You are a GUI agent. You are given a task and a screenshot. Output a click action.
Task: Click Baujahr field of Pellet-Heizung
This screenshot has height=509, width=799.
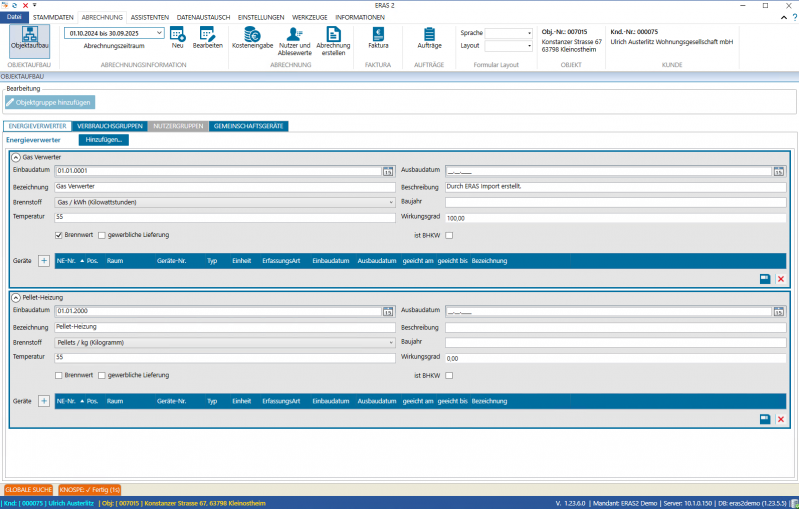pos(616,342)
